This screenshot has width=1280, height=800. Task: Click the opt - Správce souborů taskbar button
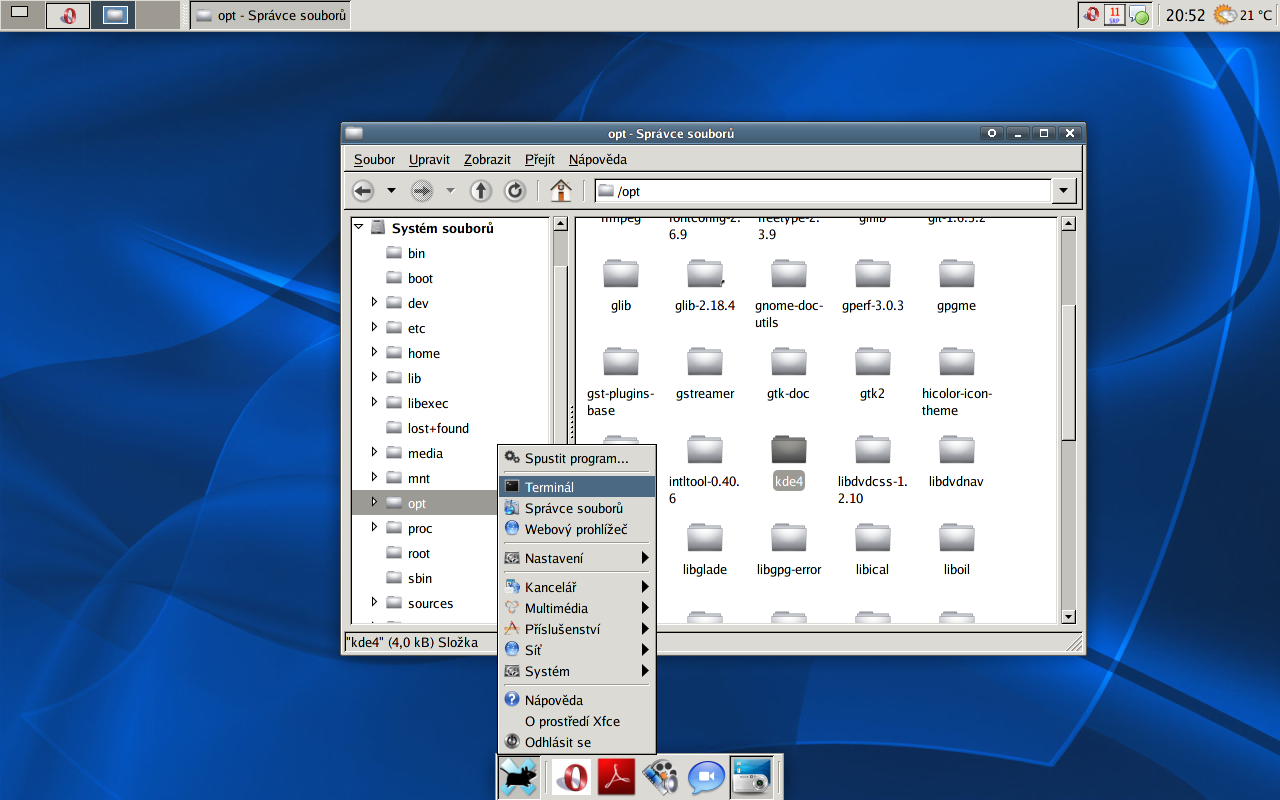pos(270,15)
